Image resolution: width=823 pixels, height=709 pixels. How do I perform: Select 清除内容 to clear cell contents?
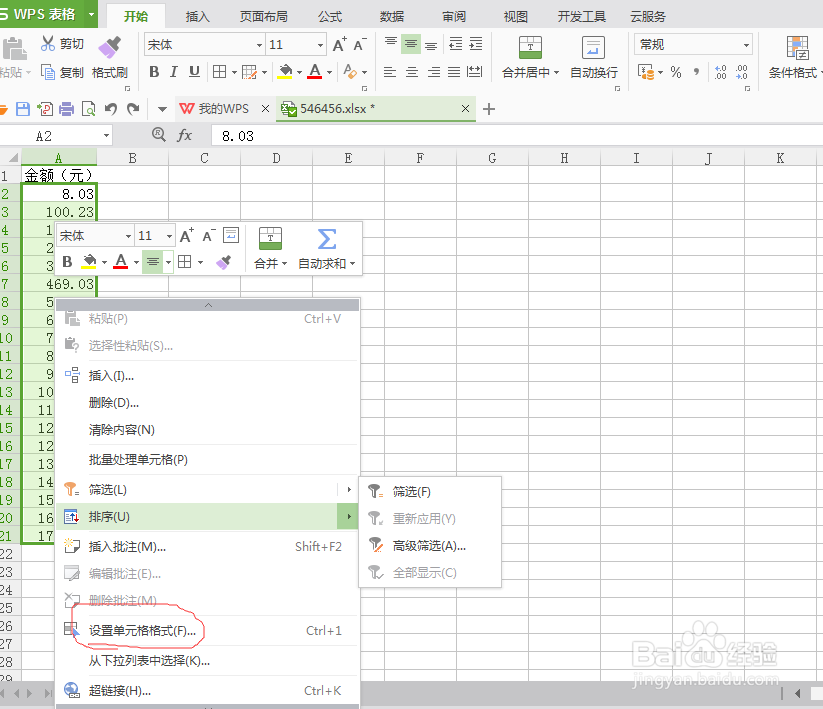pos(120,429)
